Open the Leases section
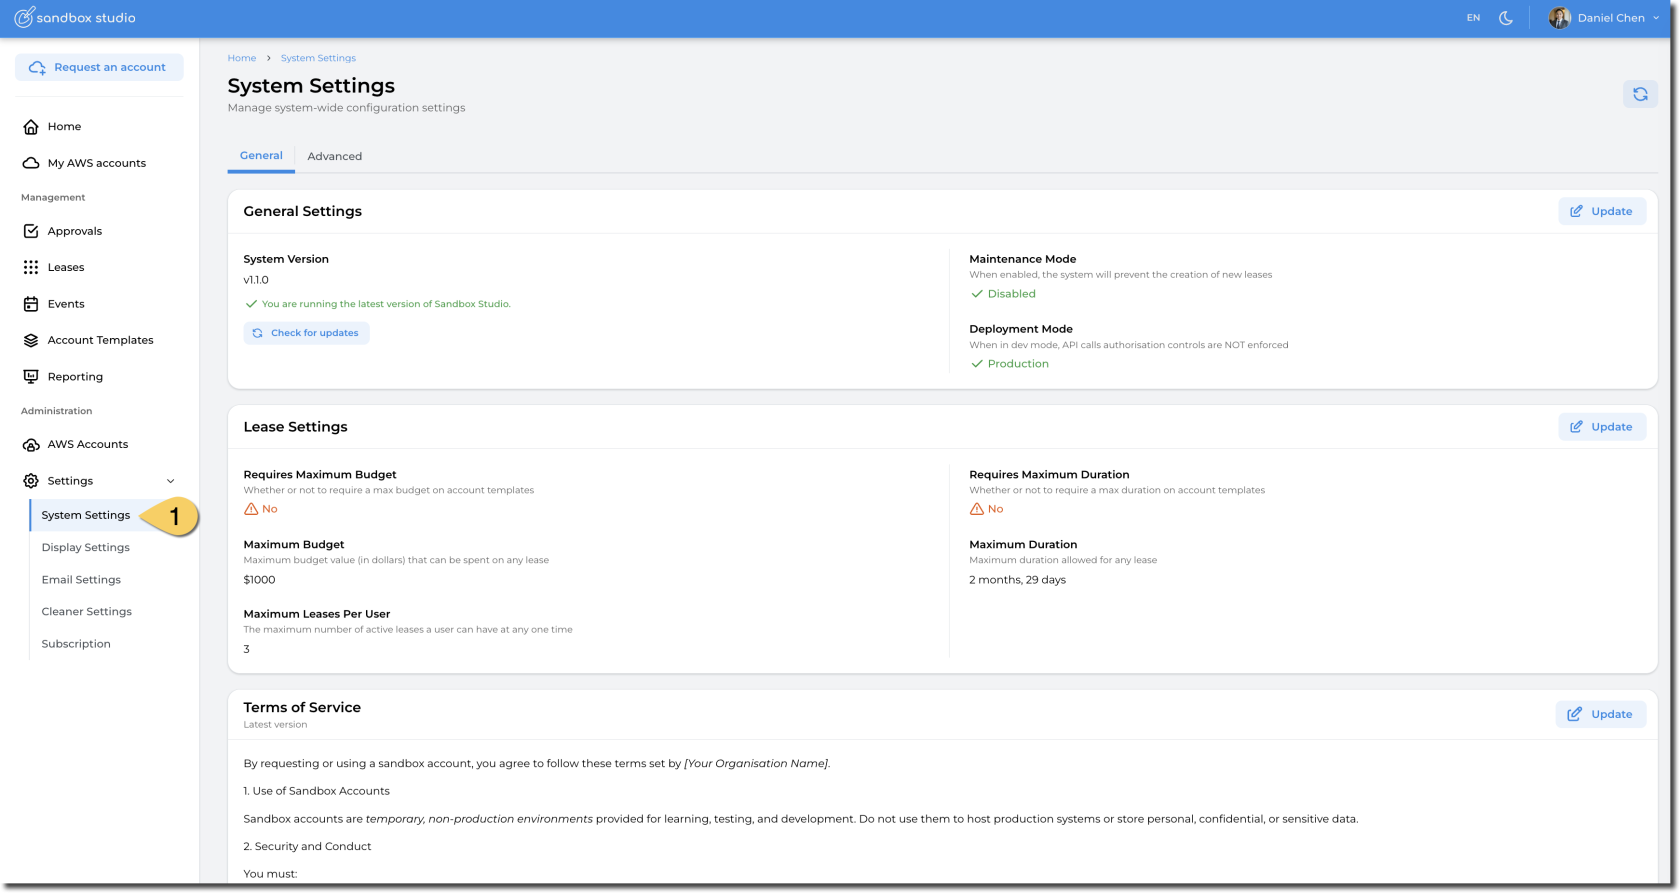The height and width of the screenshot is (893, 1680). (66, 268)
